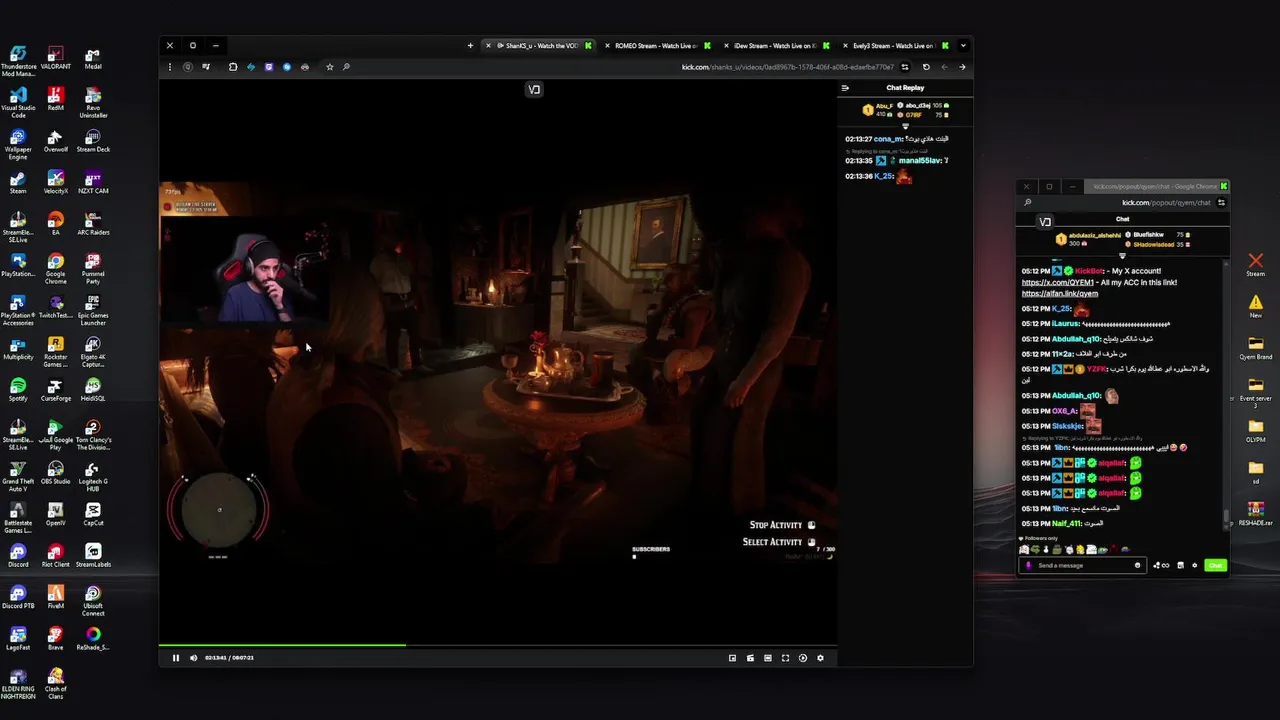
Task: Open Riot Client desktop shortcut
Action: click(x=56, y=556)
